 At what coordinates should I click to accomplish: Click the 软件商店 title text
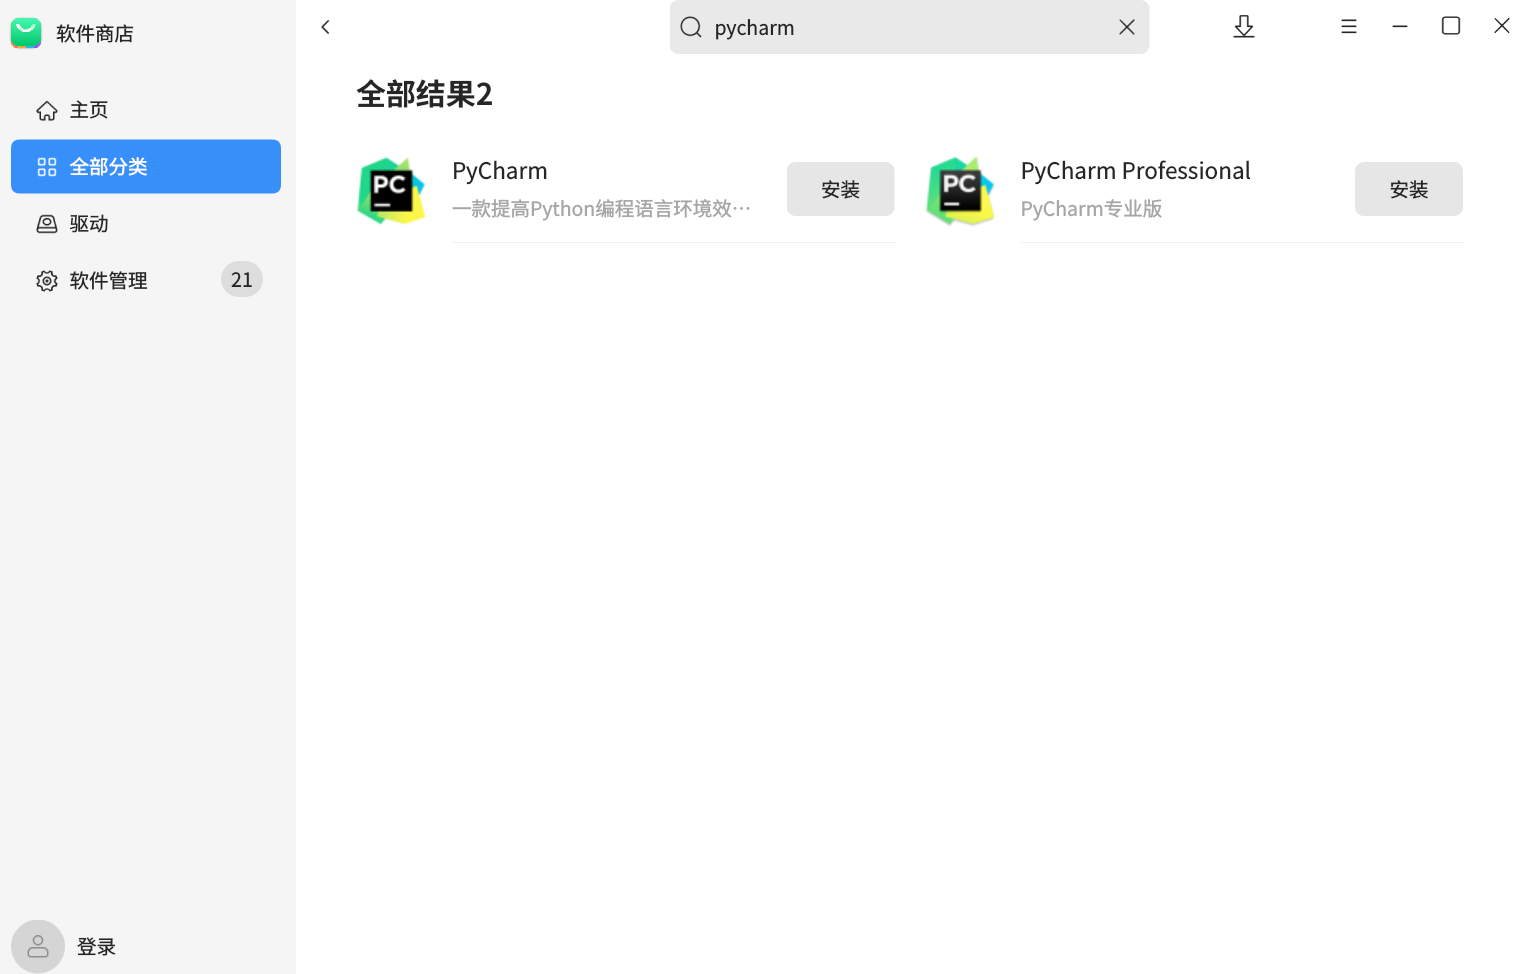point(95,34)
